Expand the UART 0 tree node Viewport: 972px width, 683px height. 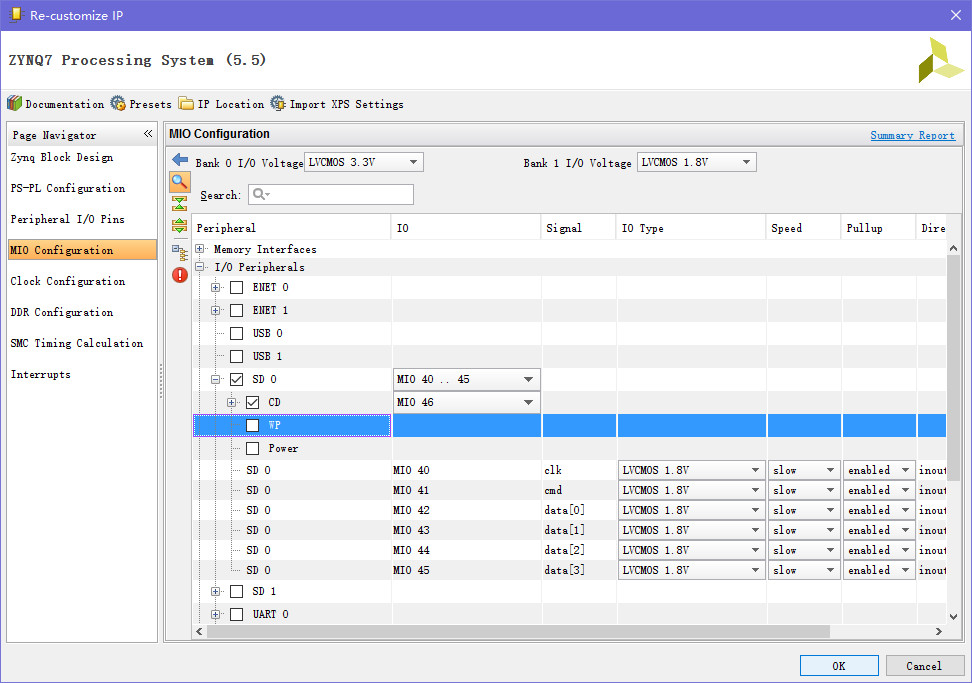click(215, 614)
